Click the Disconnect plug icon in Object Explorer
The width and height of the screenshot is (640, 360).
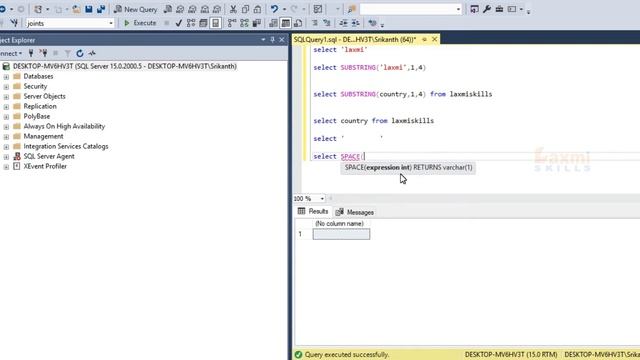coord(43,53)
